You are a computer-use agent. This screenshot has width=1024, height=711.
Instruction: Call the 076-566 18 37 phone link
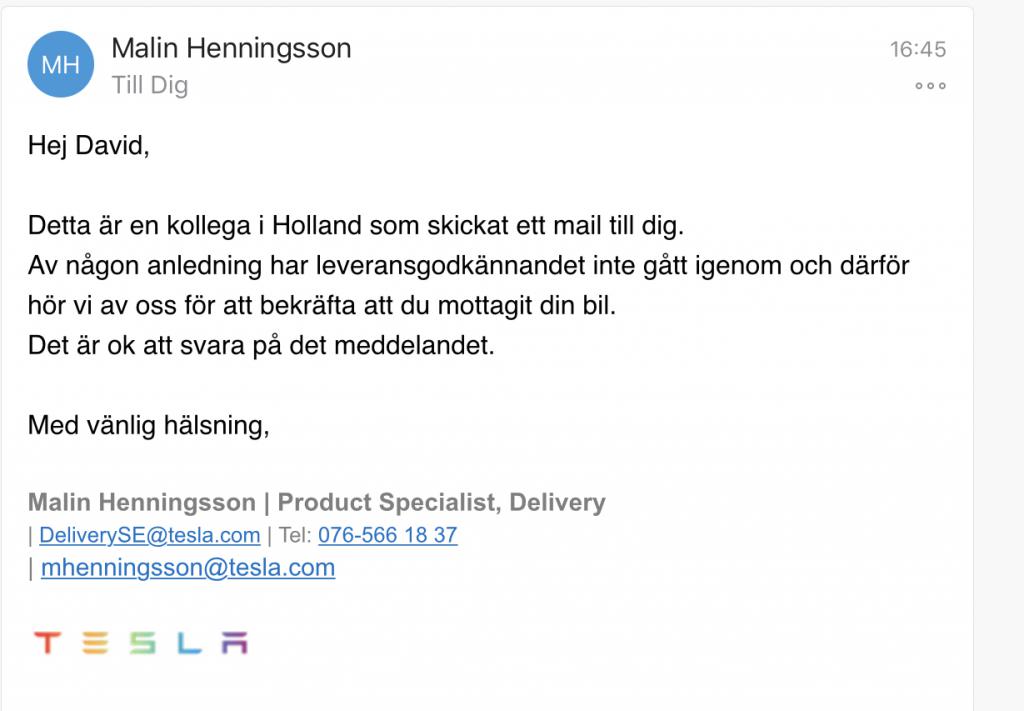coord(388,535)
